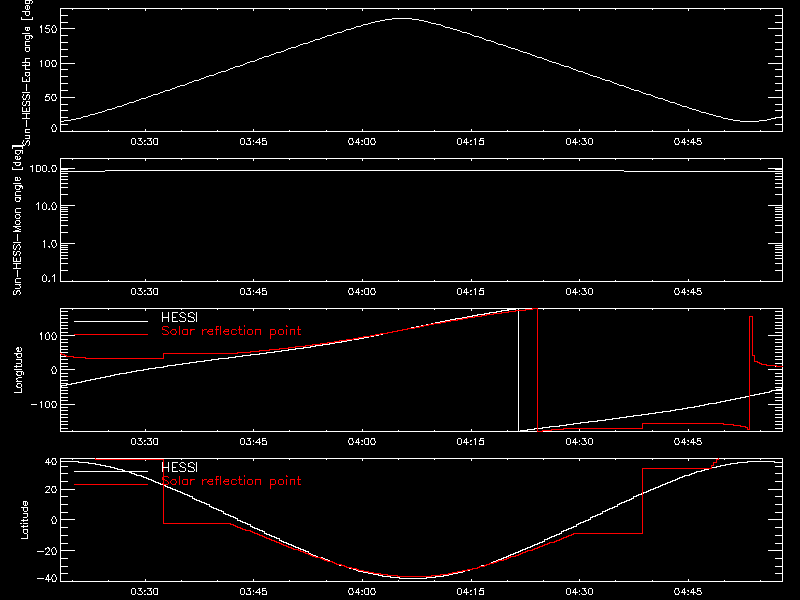The width and height of the screenshot is (800, 600).
Task: Click '03:45' tick under the Longitude plot
Action: (253, 442)
